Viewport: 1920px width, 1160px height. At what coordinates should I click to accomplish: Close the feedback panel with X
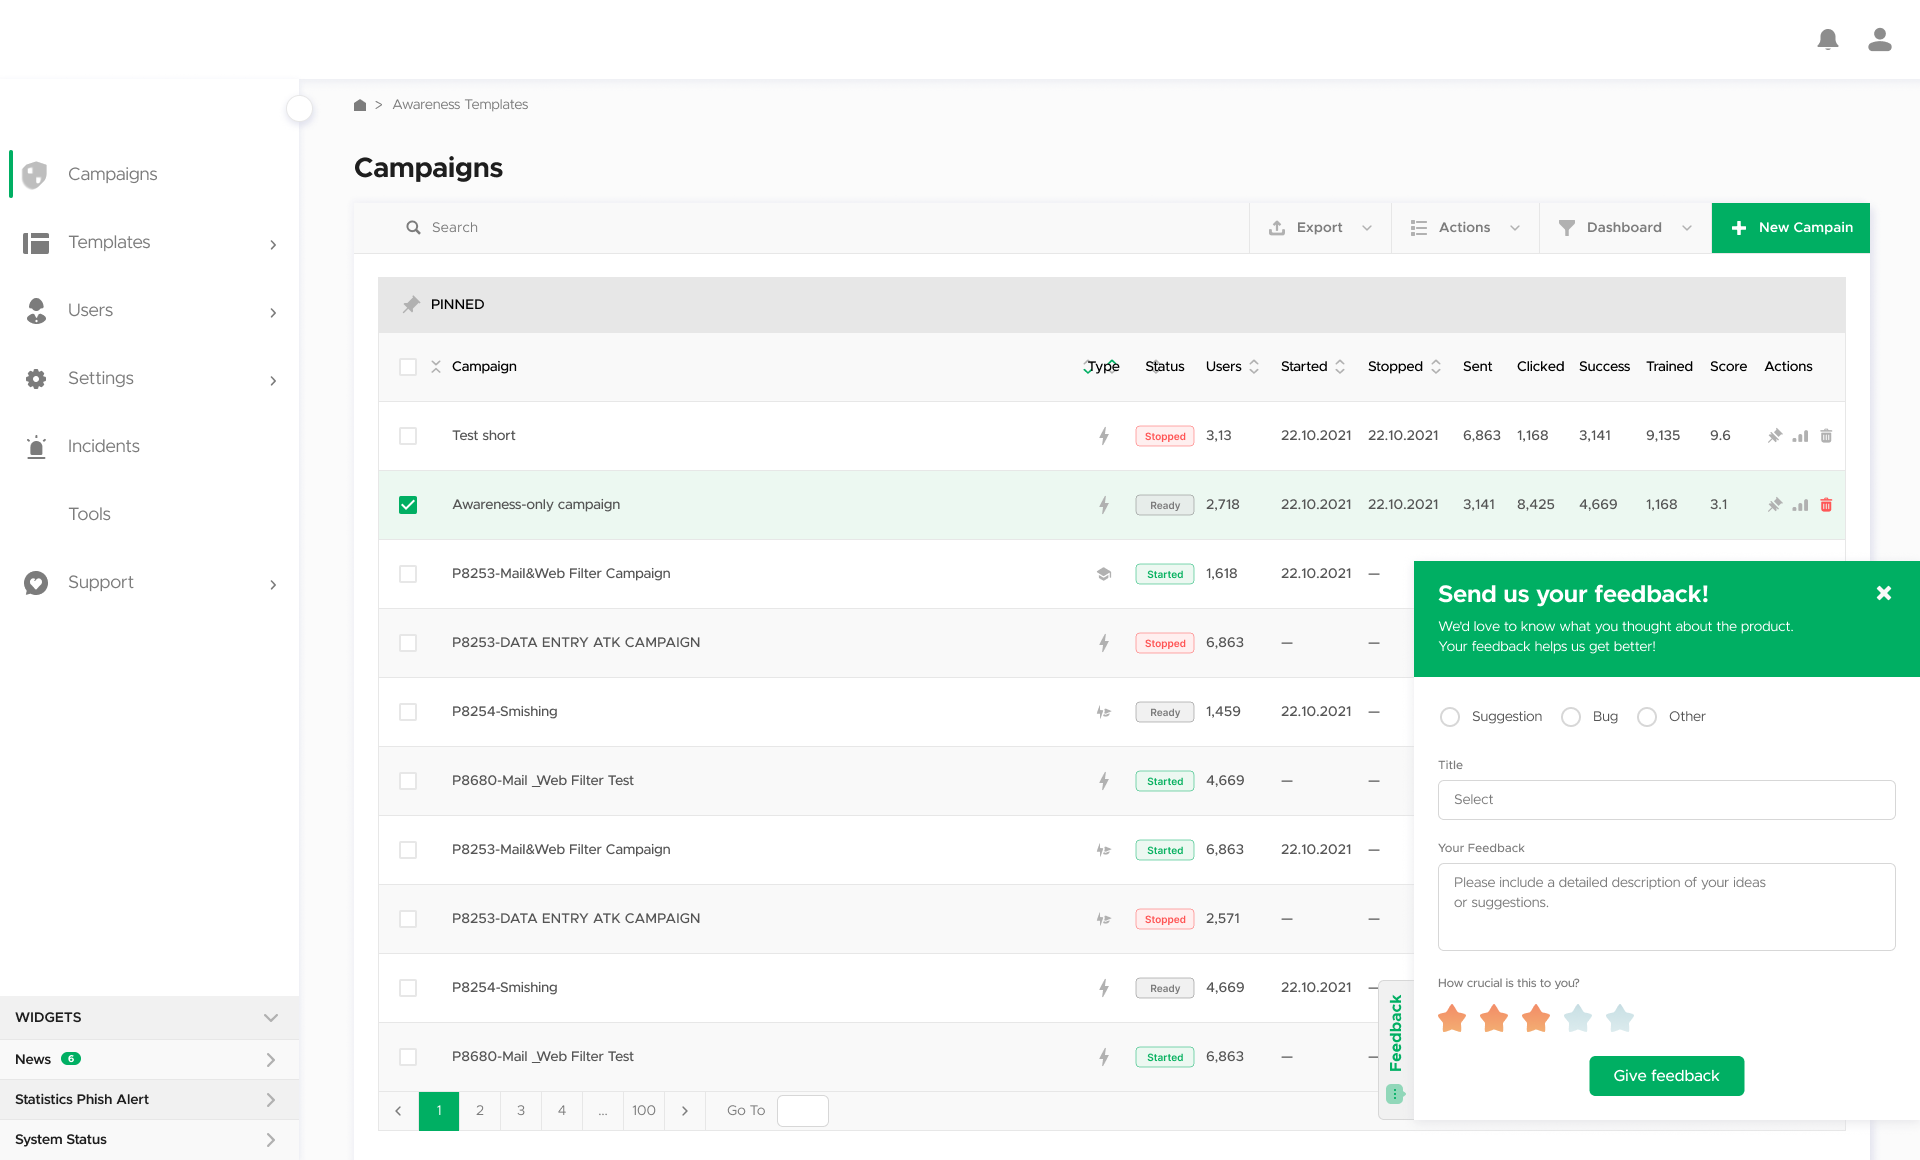(1883, 593)
